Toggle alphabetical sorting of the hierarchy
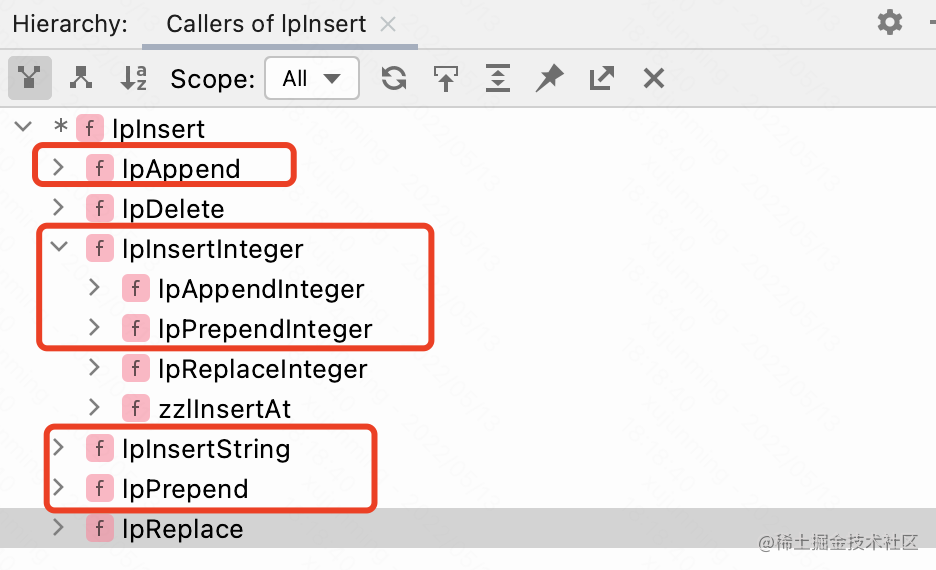Viewport: 936px width, 570px height. 134,78
